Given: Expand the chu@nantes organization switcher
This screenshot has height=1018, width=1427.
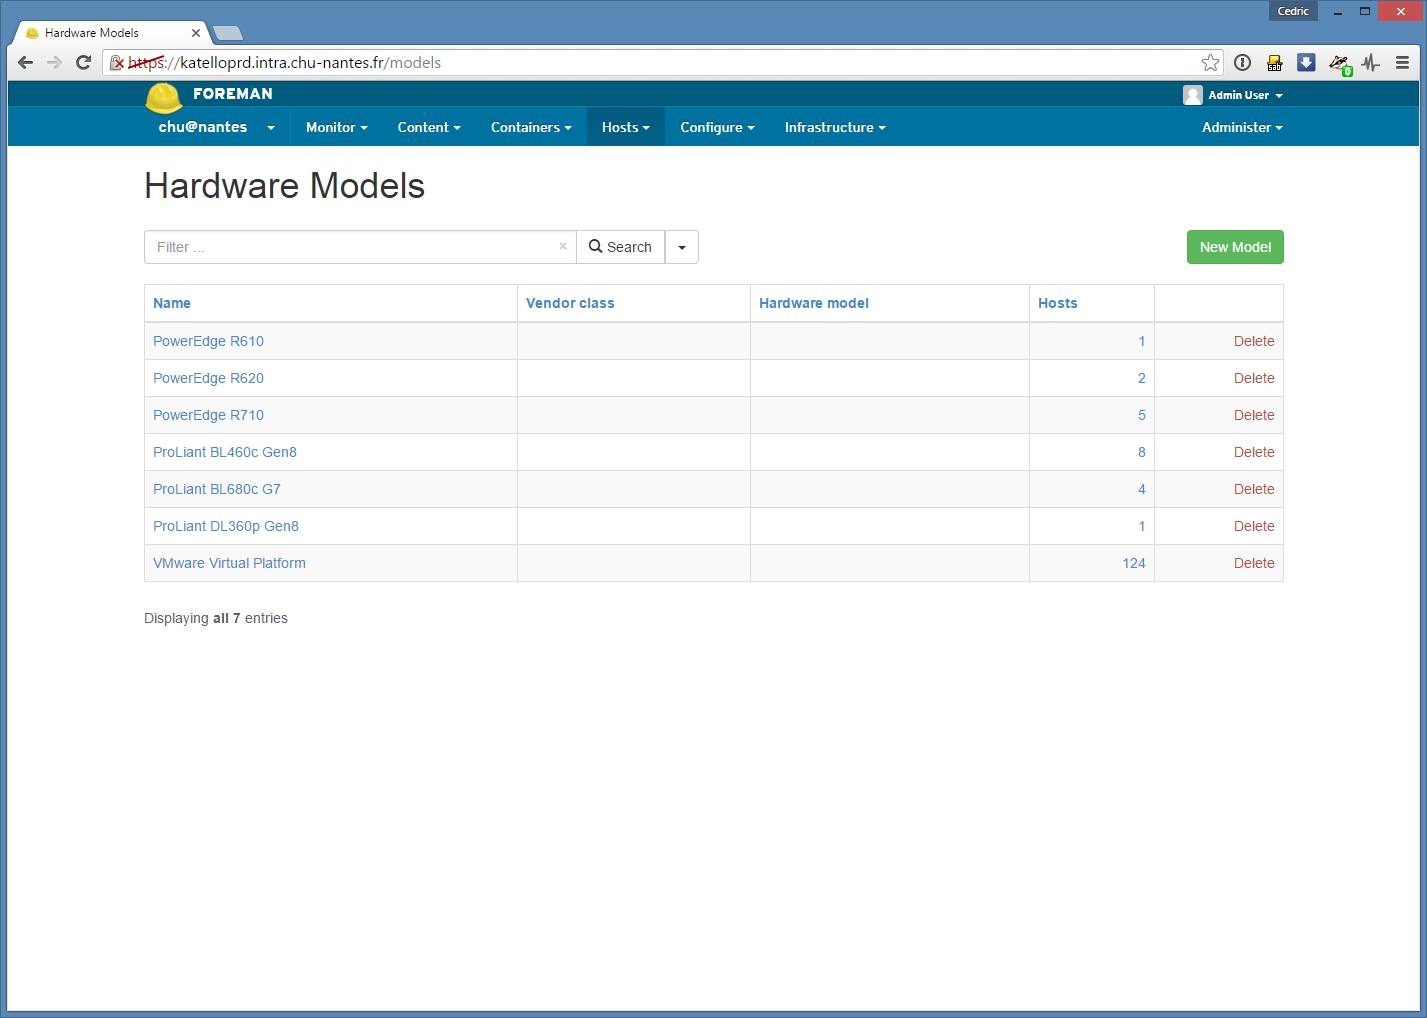Looking at the screenshot, I should [x=216, y=127].
